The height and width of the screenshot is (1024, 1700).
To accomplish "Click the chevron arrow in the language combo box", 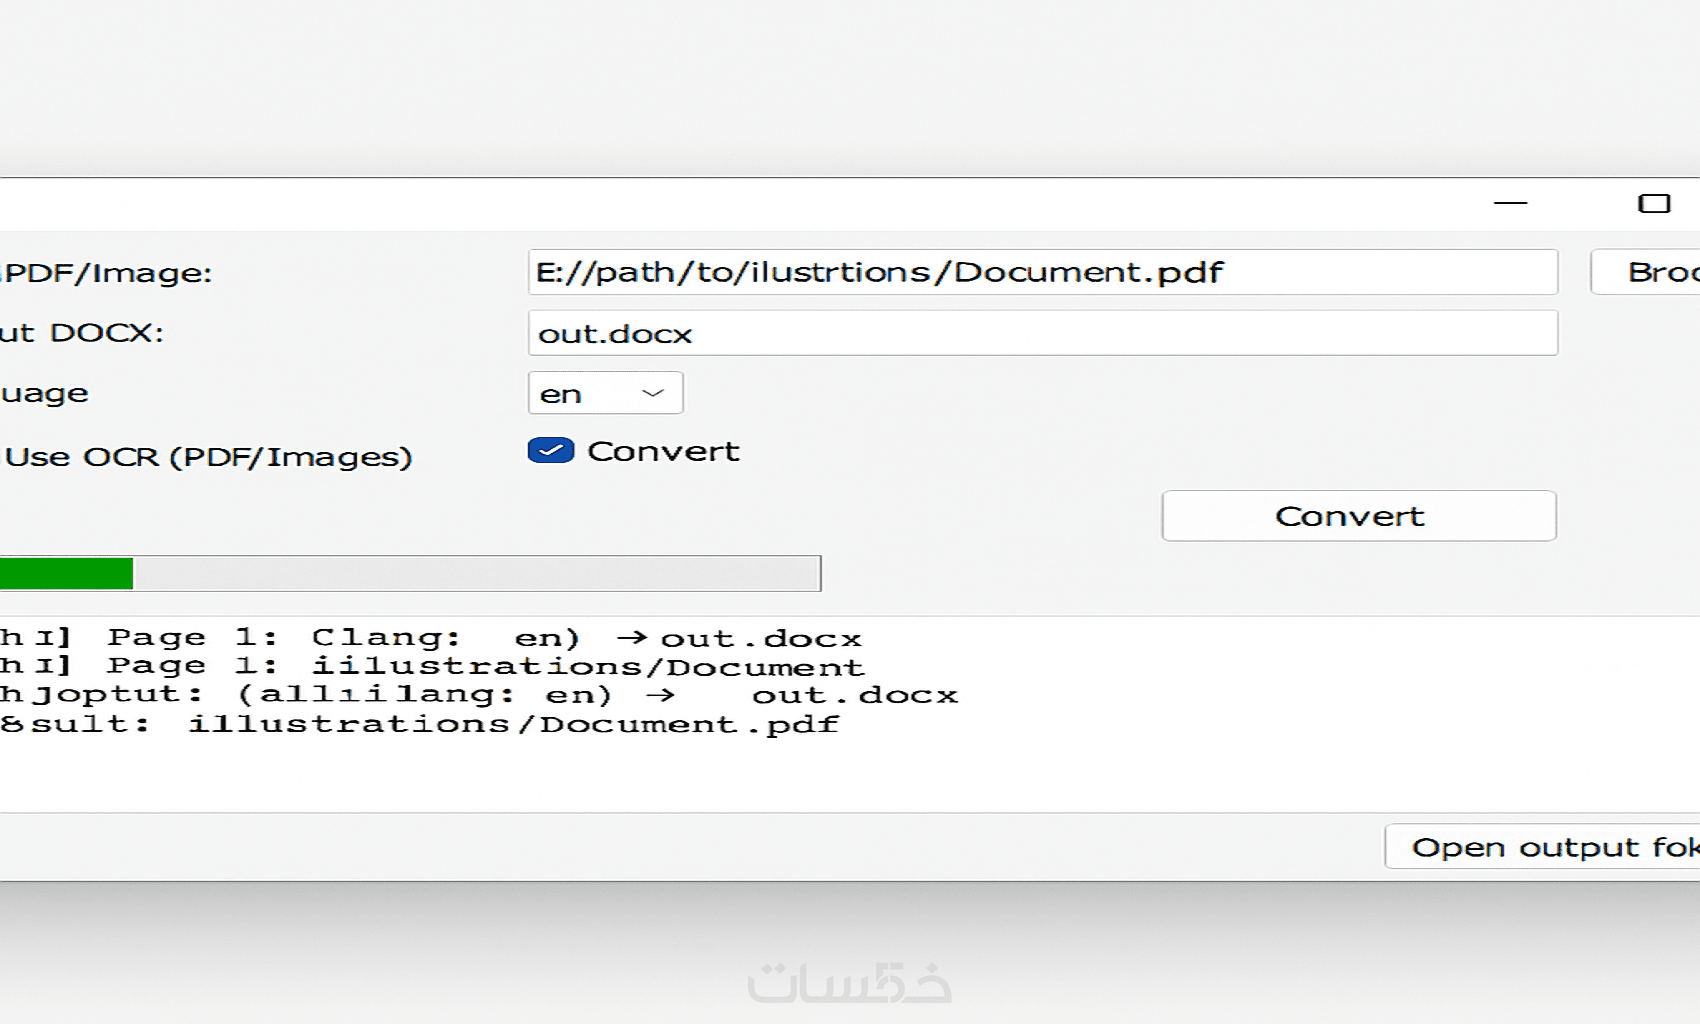I will (x=653, y=393).
